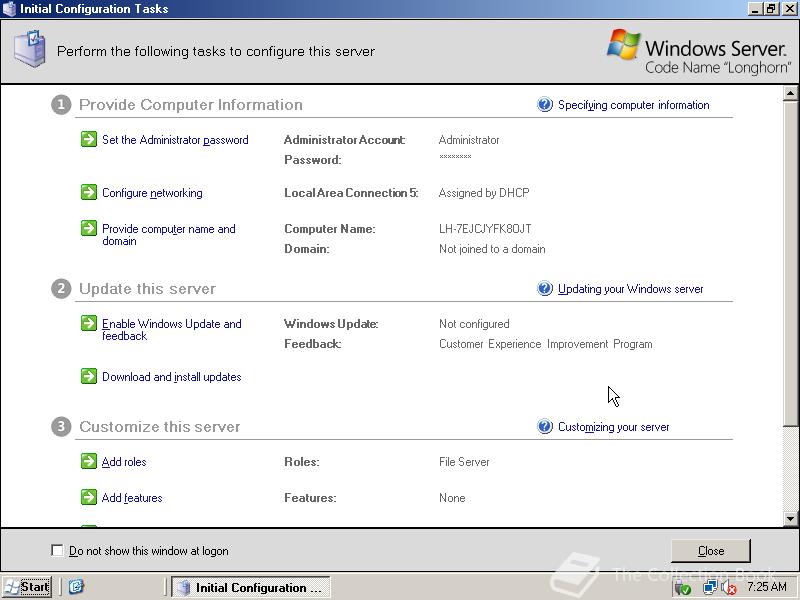
Task: Click the green arrow beside Download and install updates
Action: (89, 376)
